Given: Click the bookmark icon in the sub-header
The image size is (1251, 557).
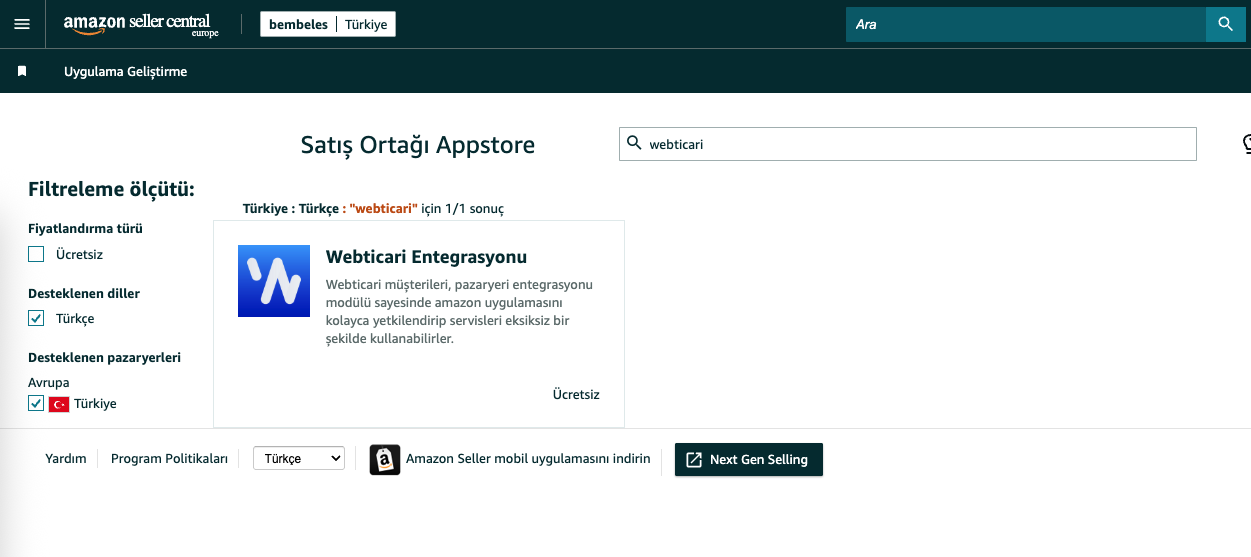Looking at the screenshot, I should (22, 71).
